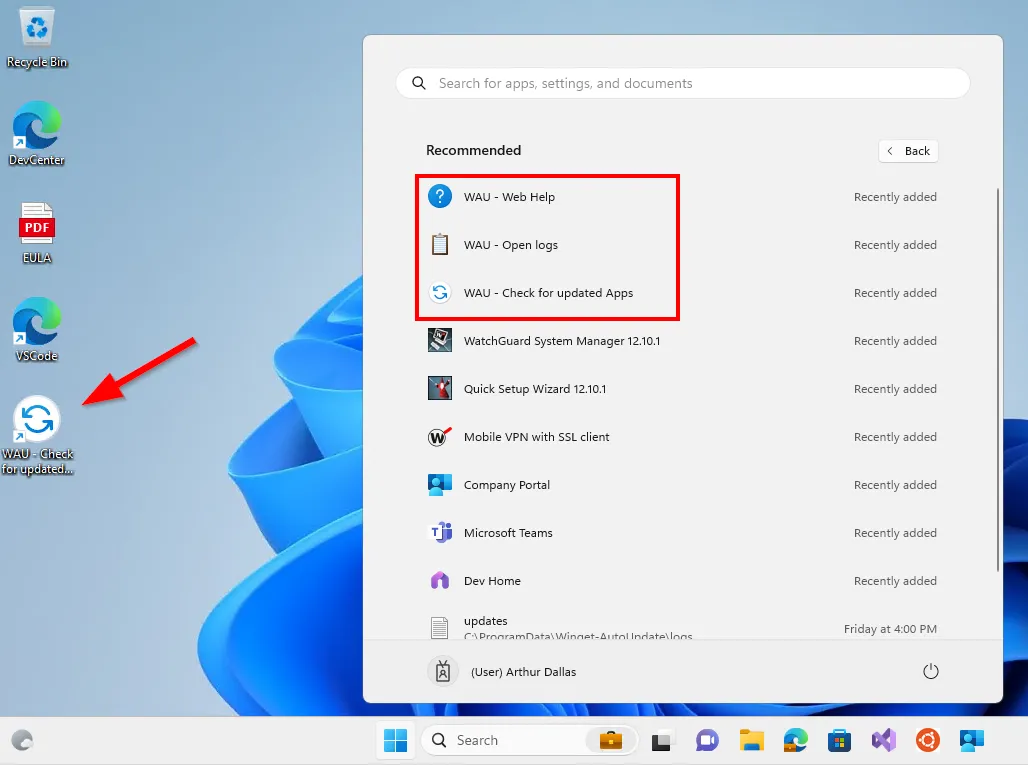
Task: Click the Quick Setup Wizard 12.10.1 icon
Action: [440, 388]
